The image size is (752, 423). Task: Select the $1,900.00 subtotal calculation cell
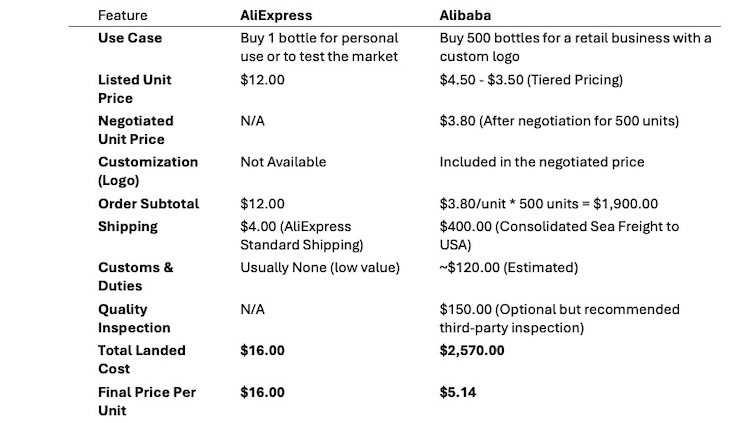pos(549,204)
